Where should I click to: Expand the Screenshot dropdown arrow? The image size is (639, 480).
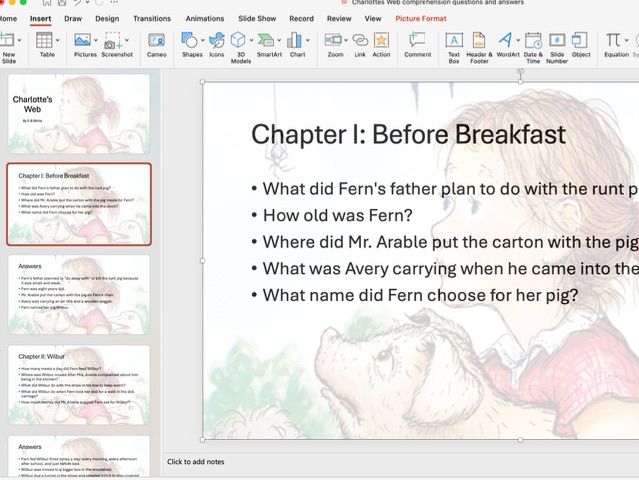click(x=127, y=40)
